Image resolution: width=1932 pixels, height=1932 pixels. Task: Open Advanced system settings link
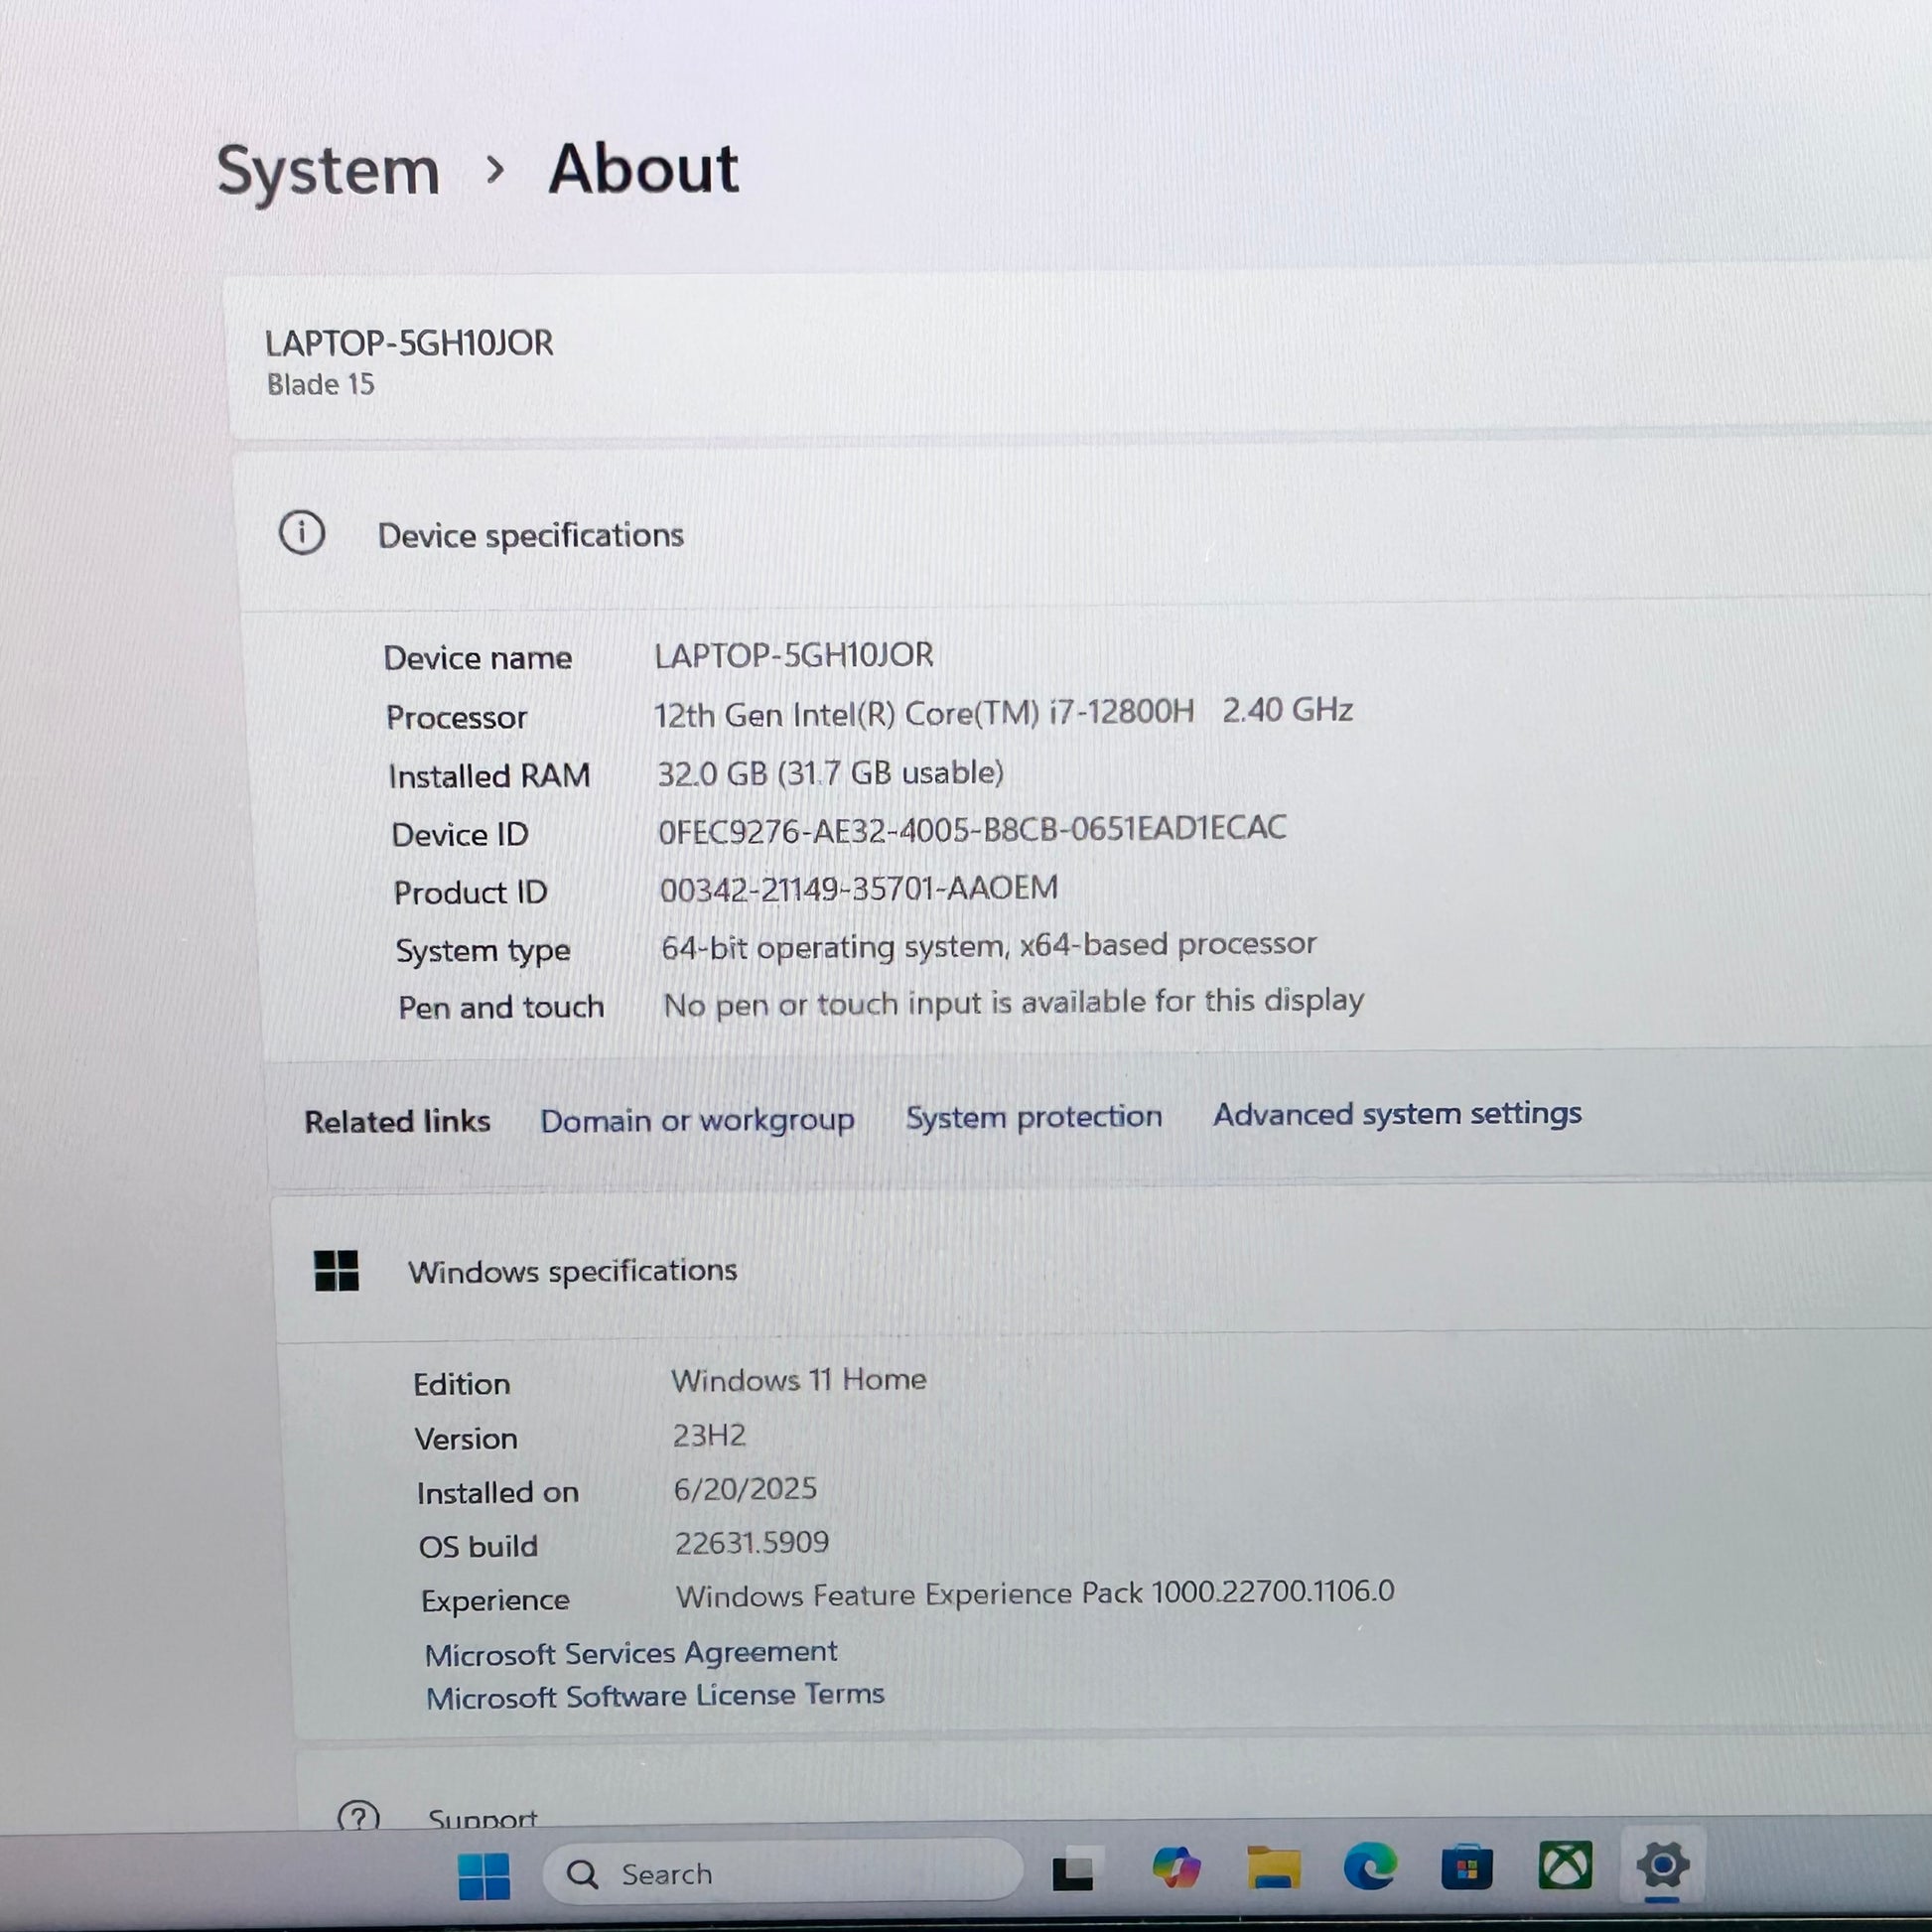(1396, 1113)
